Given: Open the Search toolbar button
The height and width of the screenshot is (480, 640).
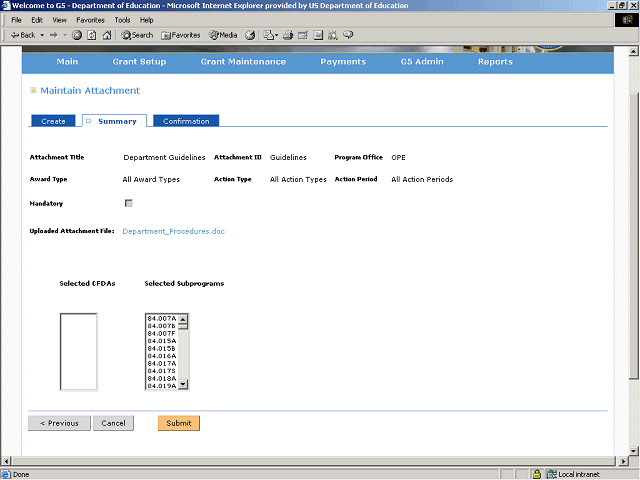Looking at the screenshot, I should (x=137, y=35).
